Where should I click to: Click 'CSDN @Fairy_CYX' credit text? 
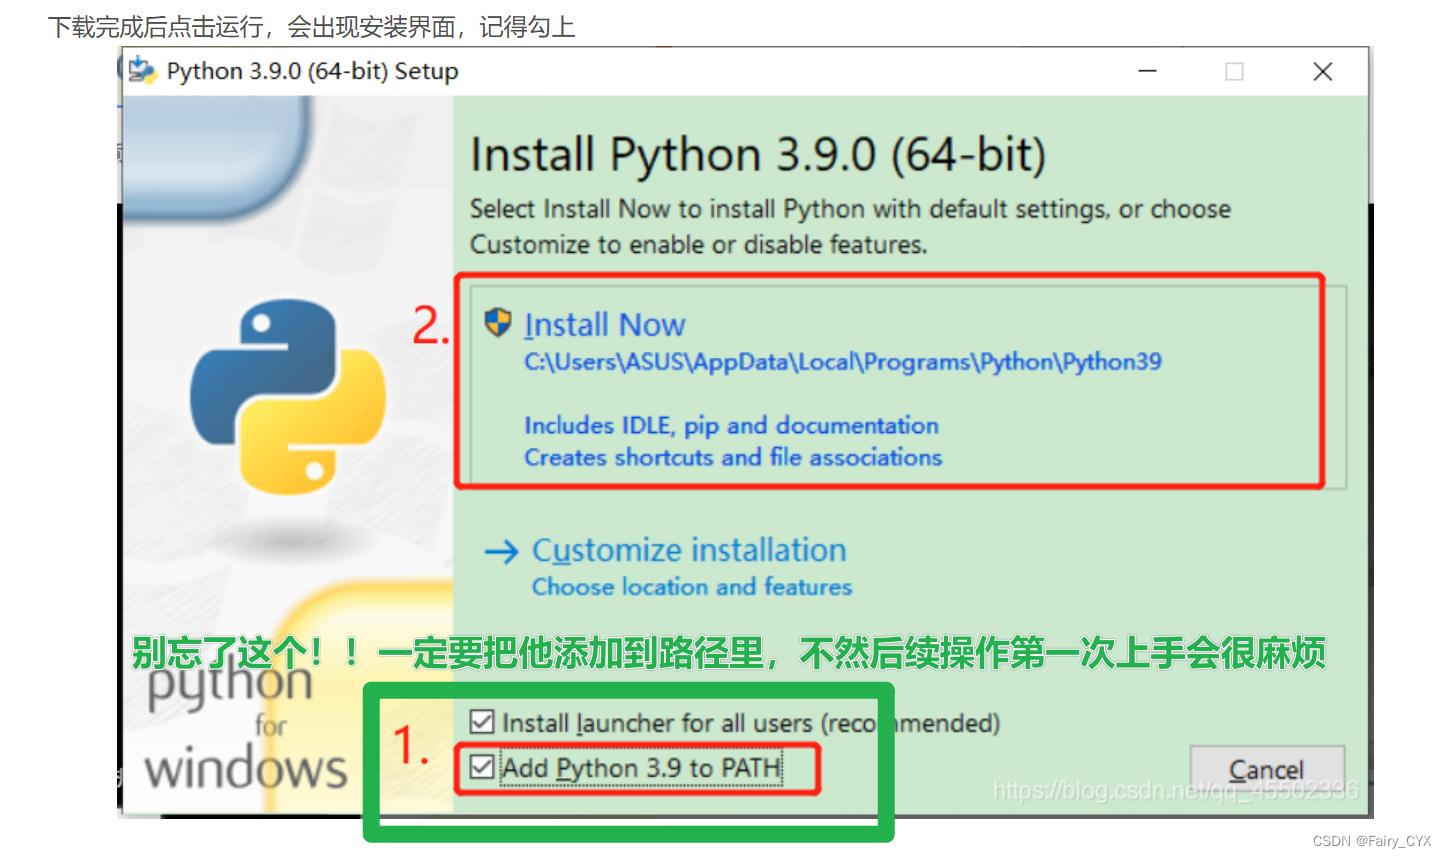click(x=1371, y=841)
